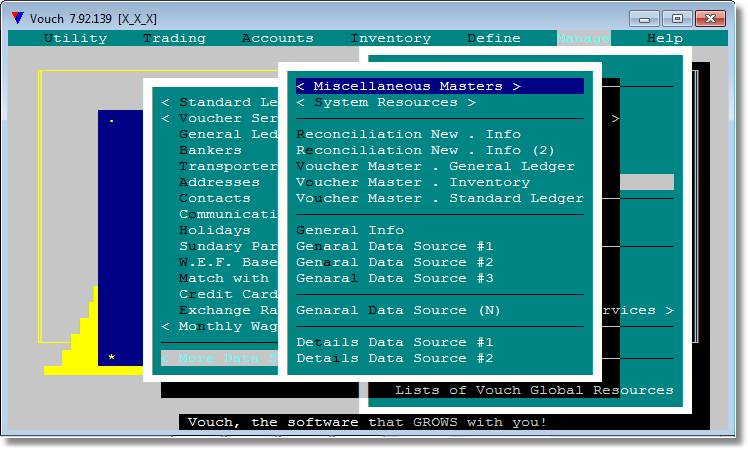Expand the highlighted More Data Sources entry
748x450 pixels.
coord(219,358)
